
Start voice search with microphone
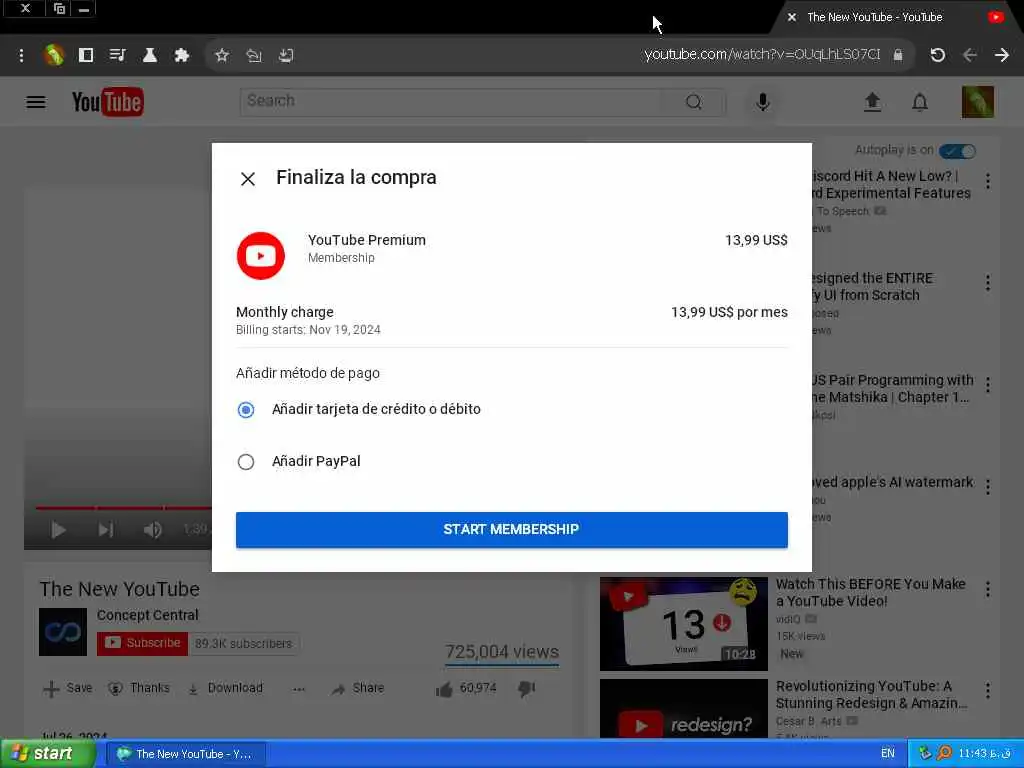point(763,102)
